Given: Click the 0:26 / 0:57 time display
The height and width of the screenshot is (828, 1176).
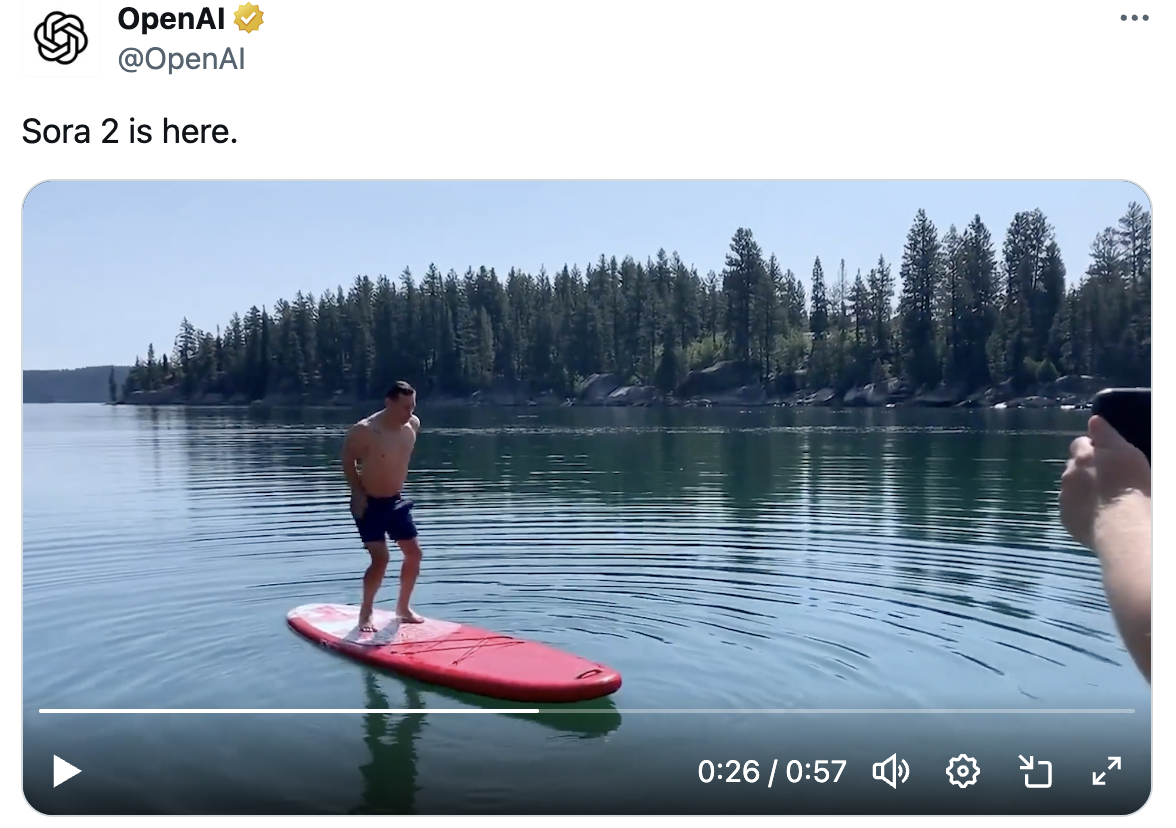Looking at the screenshot, I should coord(772,771).
